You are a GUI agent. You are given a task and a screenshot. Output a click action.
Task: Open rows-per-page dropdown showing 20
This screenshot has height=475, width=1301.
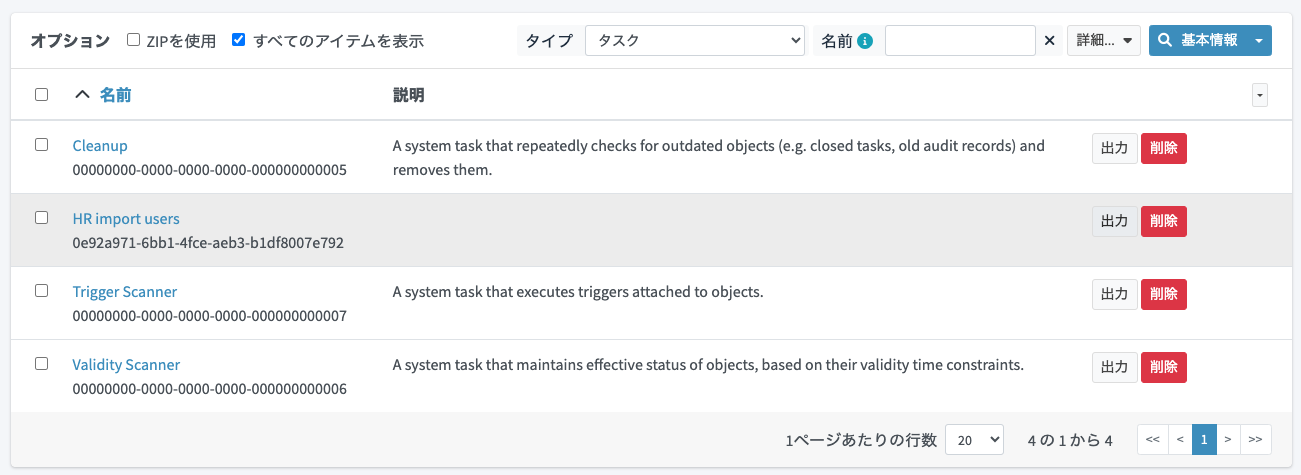(x=974, y=439)
